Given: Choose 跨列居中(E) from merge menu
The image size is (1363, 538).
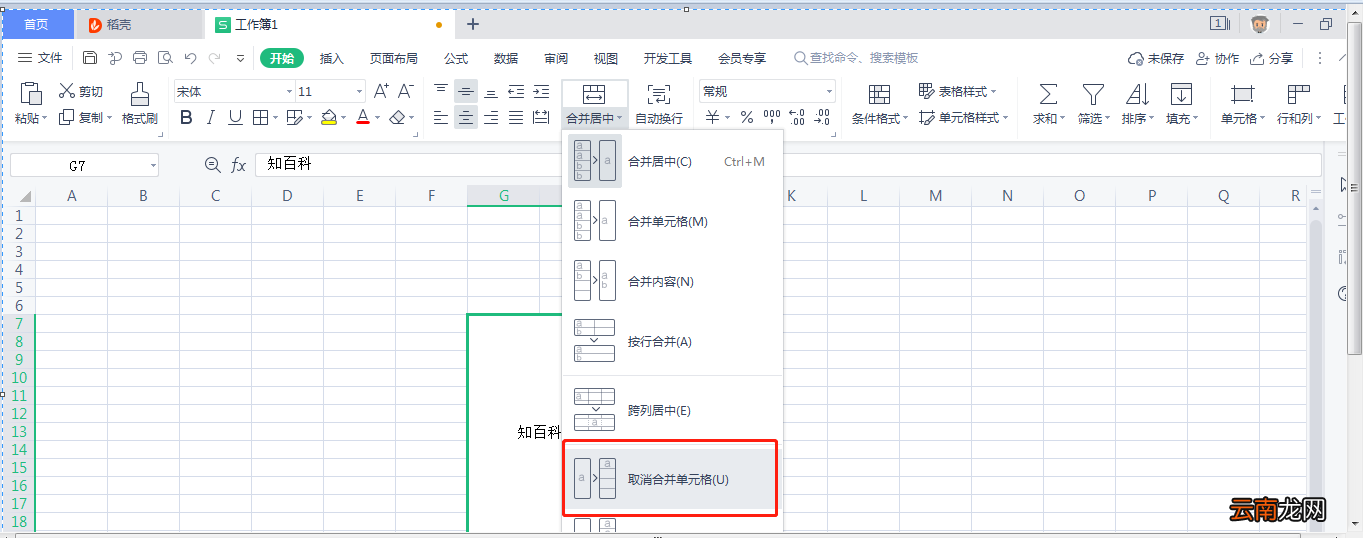Looking at the screenshot, I should [x=672, y=410].
